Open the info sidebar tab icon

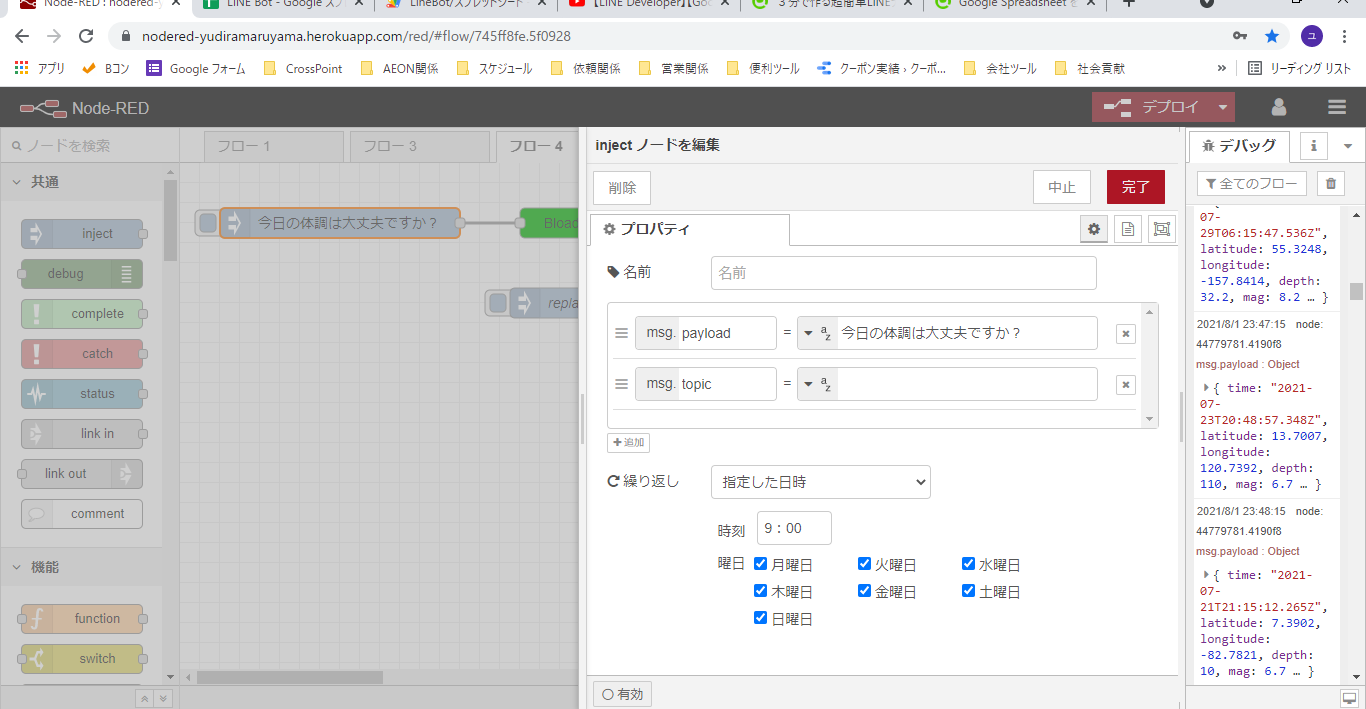pos(1313,146)
